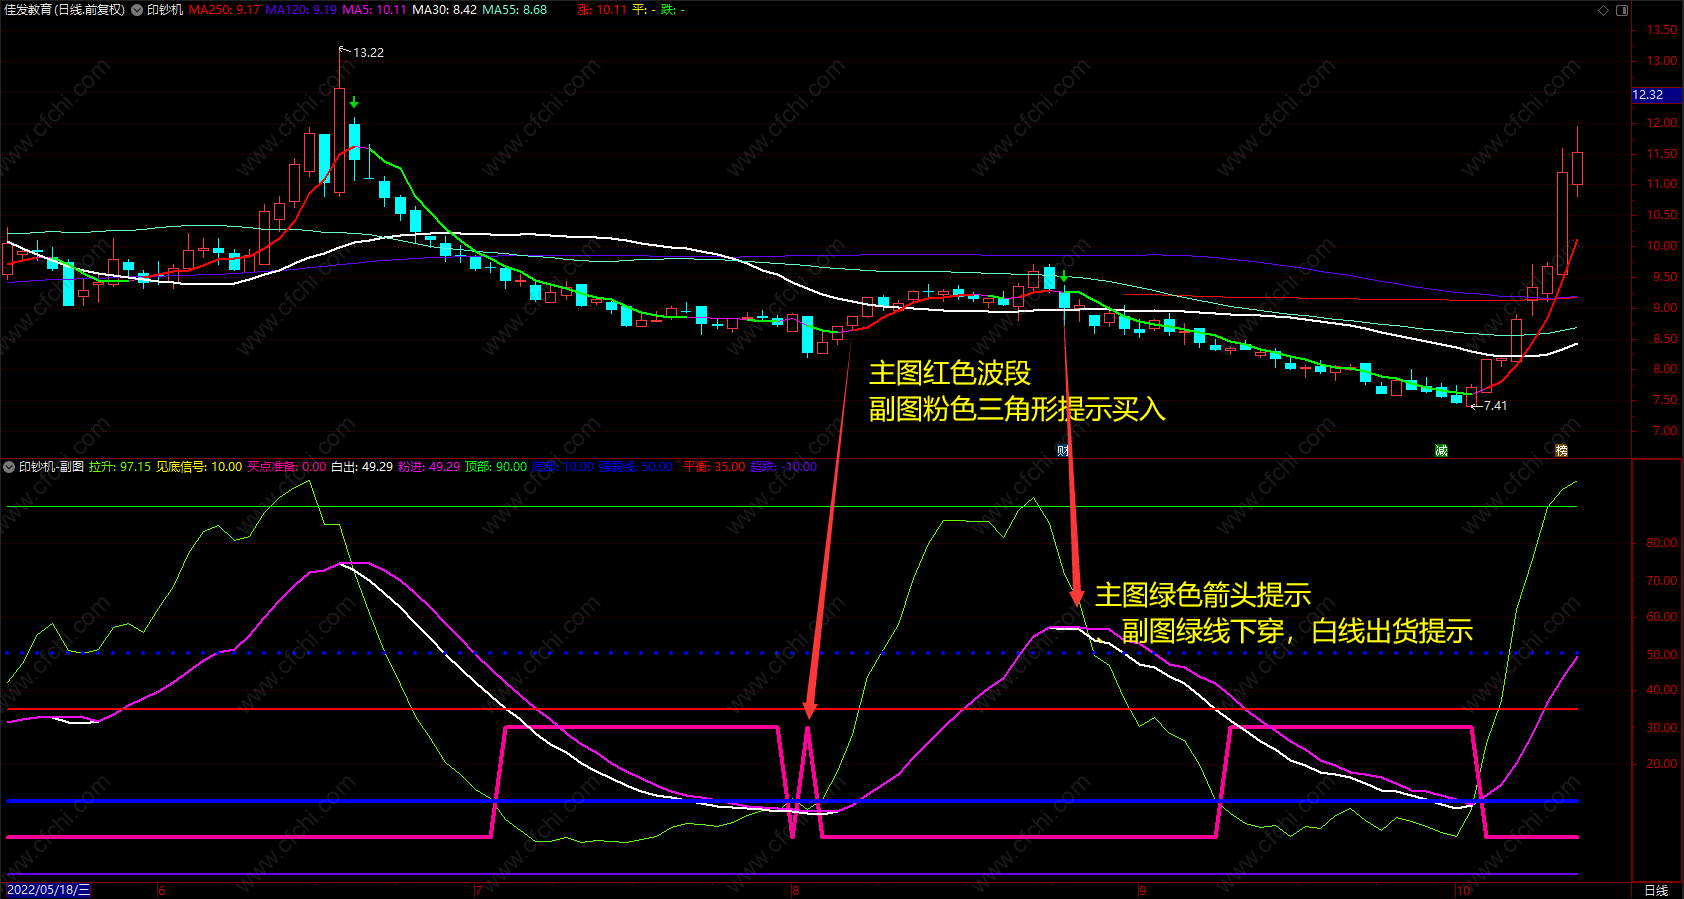Click the month 9 marker on time axis
This screenshot has height=899, width=1684.
point(1142,890)
